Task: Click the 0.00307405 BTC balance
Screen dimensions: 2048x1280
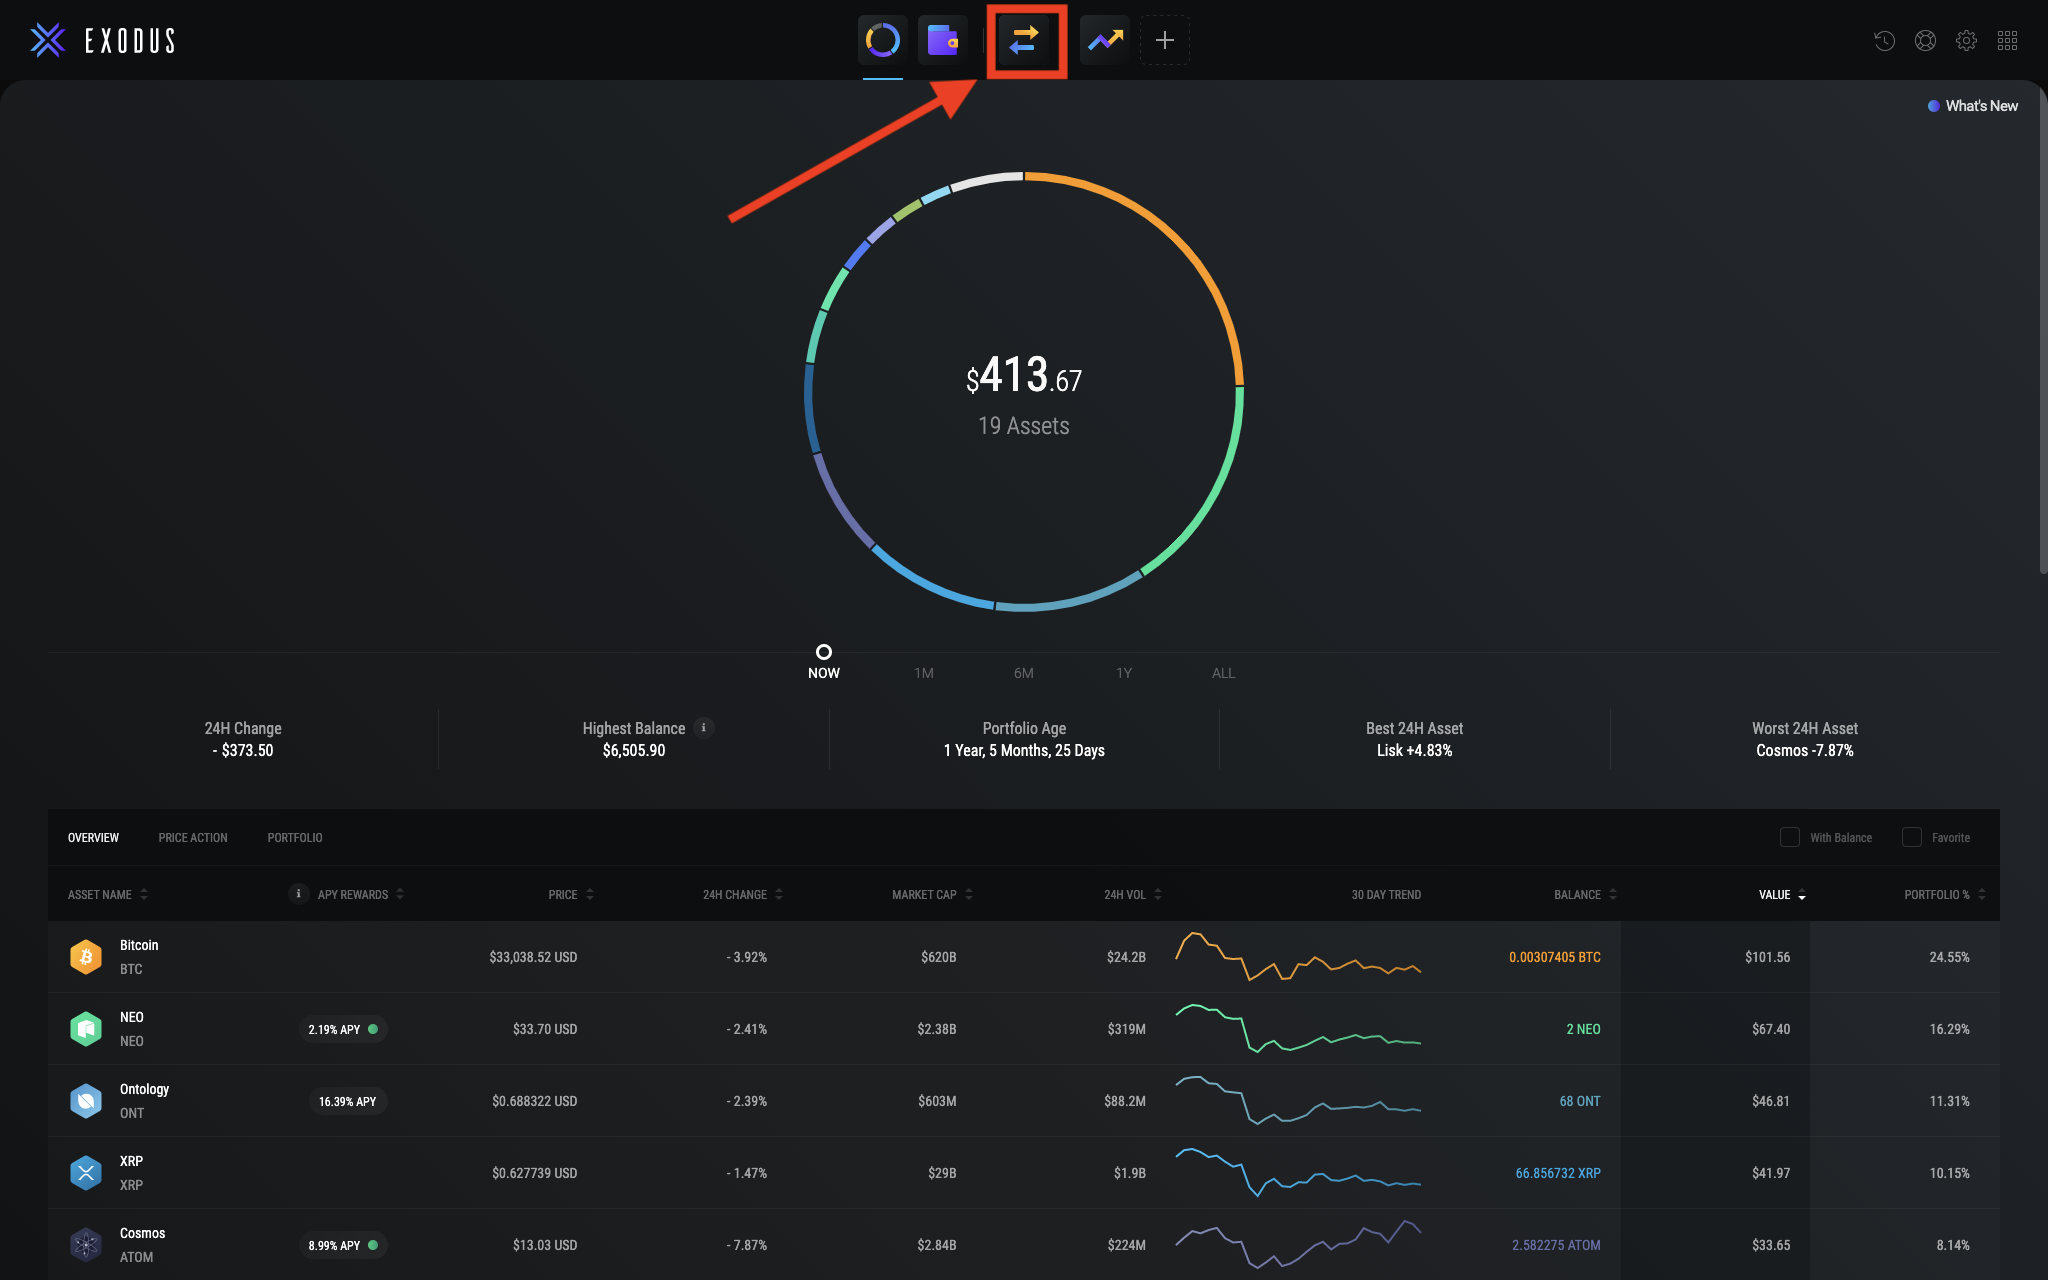Action: click(x=1555, y=957)
